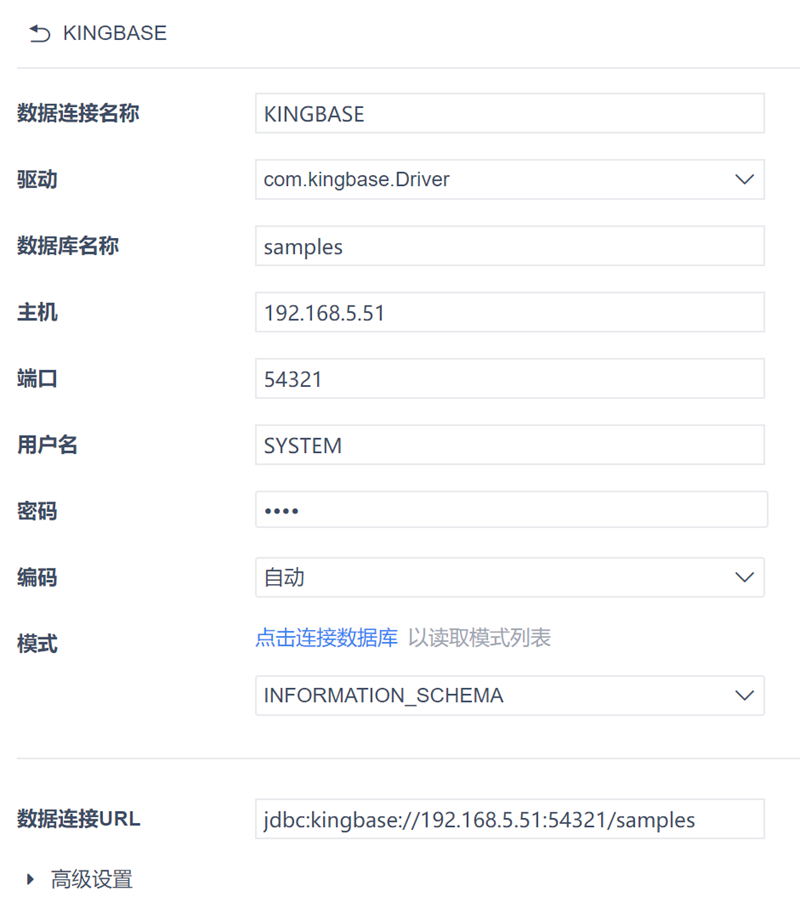This screenshot has height=903, width=800.
Task: Click the triangle icon beside 高级设置
Action: tap(31, 880)
